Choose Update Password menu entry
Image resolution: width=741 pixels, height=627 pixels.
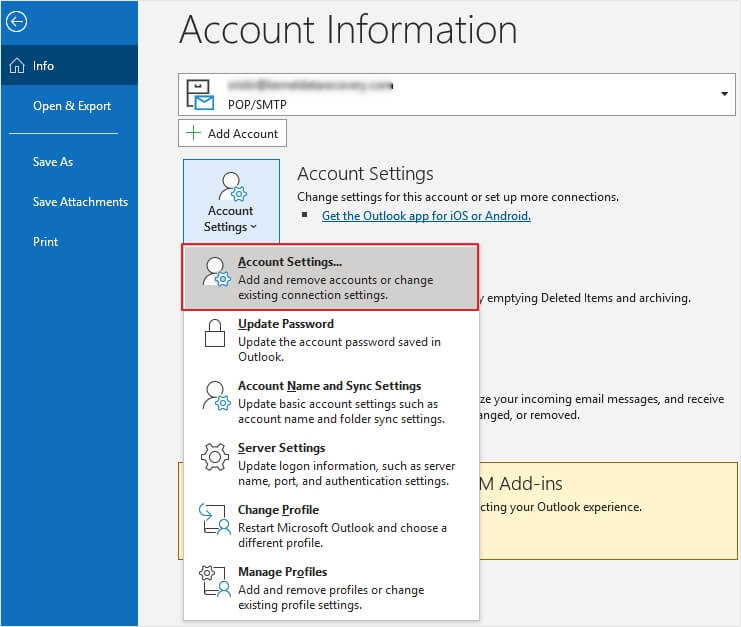click(330, 339)
